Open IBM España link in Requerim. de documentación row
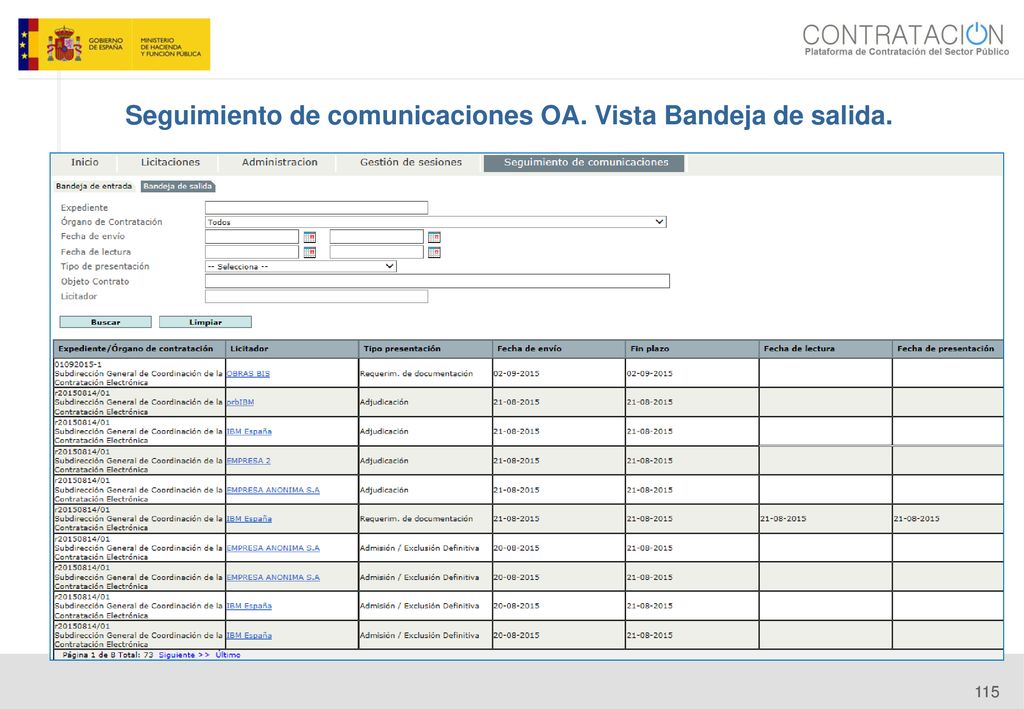The height and width of the screenshot is (709, 1024). [x=249, y=519]
